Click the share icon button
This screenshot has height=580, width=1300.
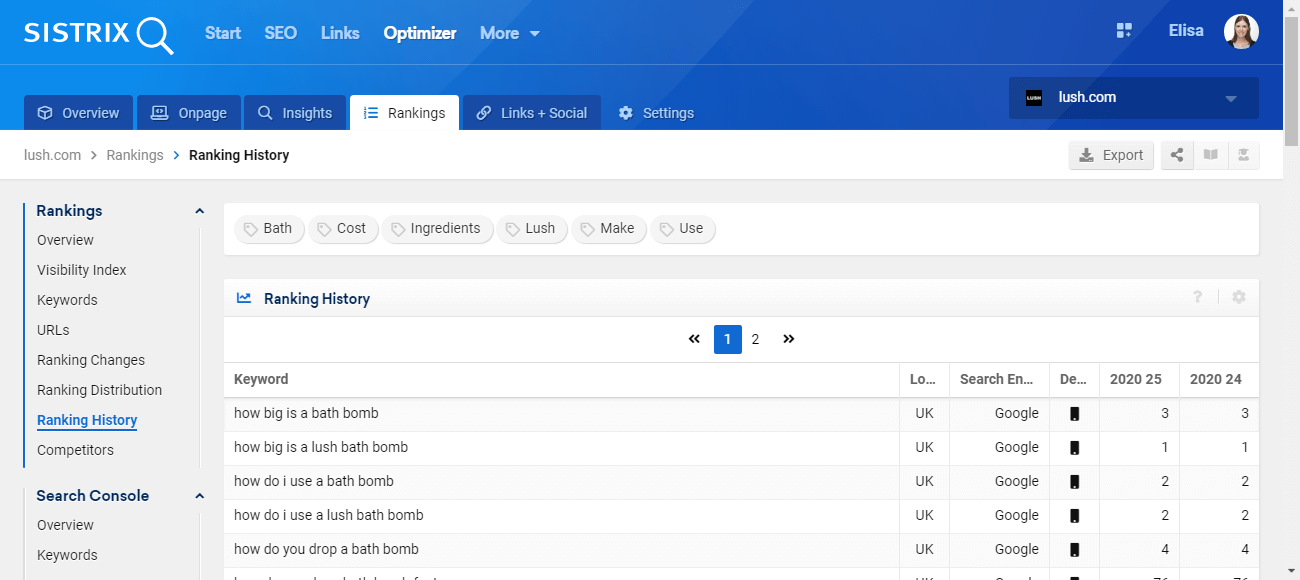[x=1177, y=155]
